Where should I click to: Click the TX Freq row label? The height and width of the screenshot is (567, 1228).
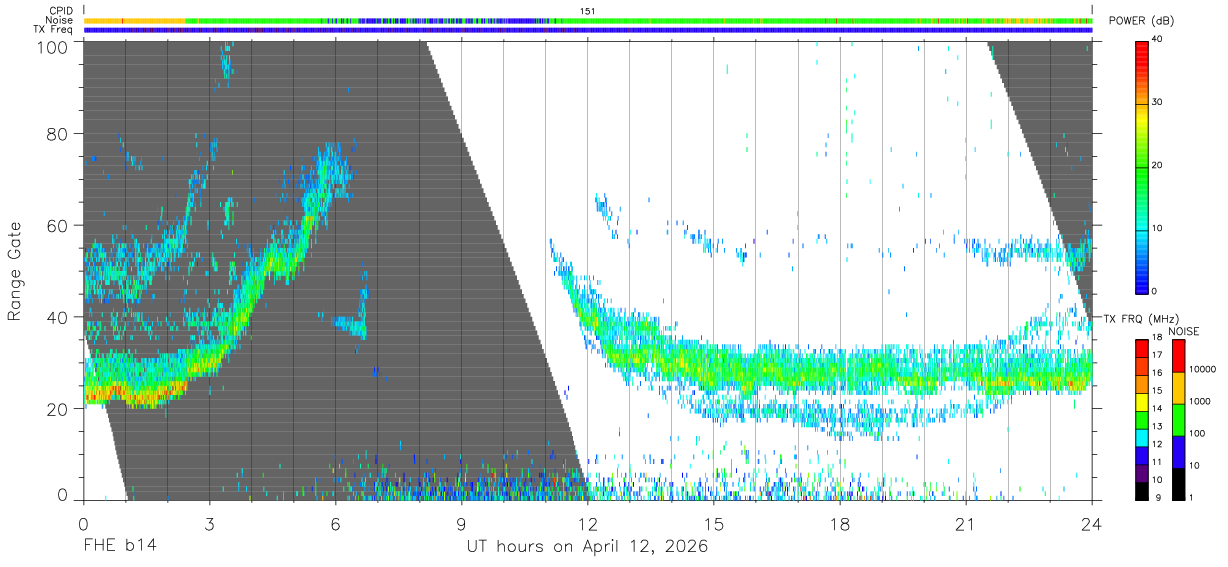(53, 29)
